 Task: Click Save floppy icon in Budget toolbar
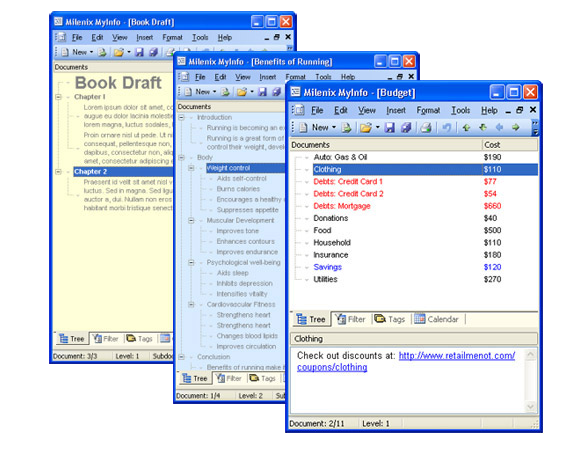390,128
